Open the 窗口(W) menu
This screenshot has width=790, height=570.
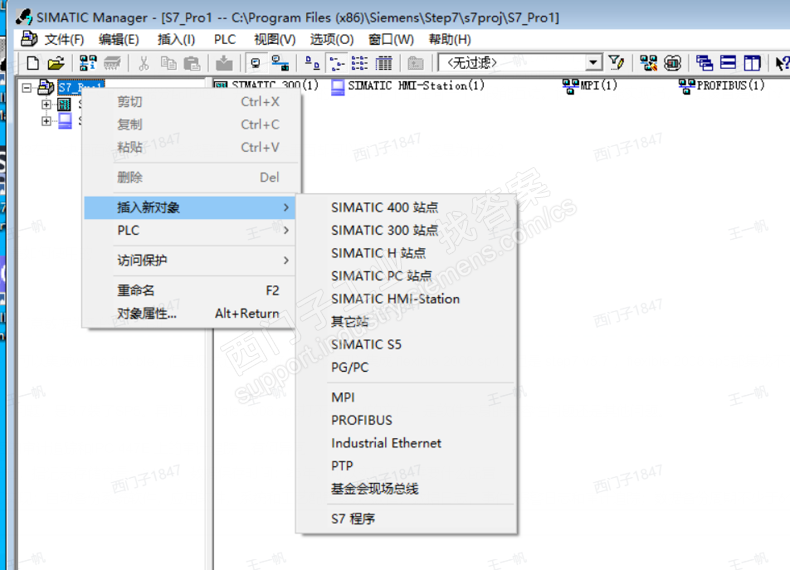point(391,39)
